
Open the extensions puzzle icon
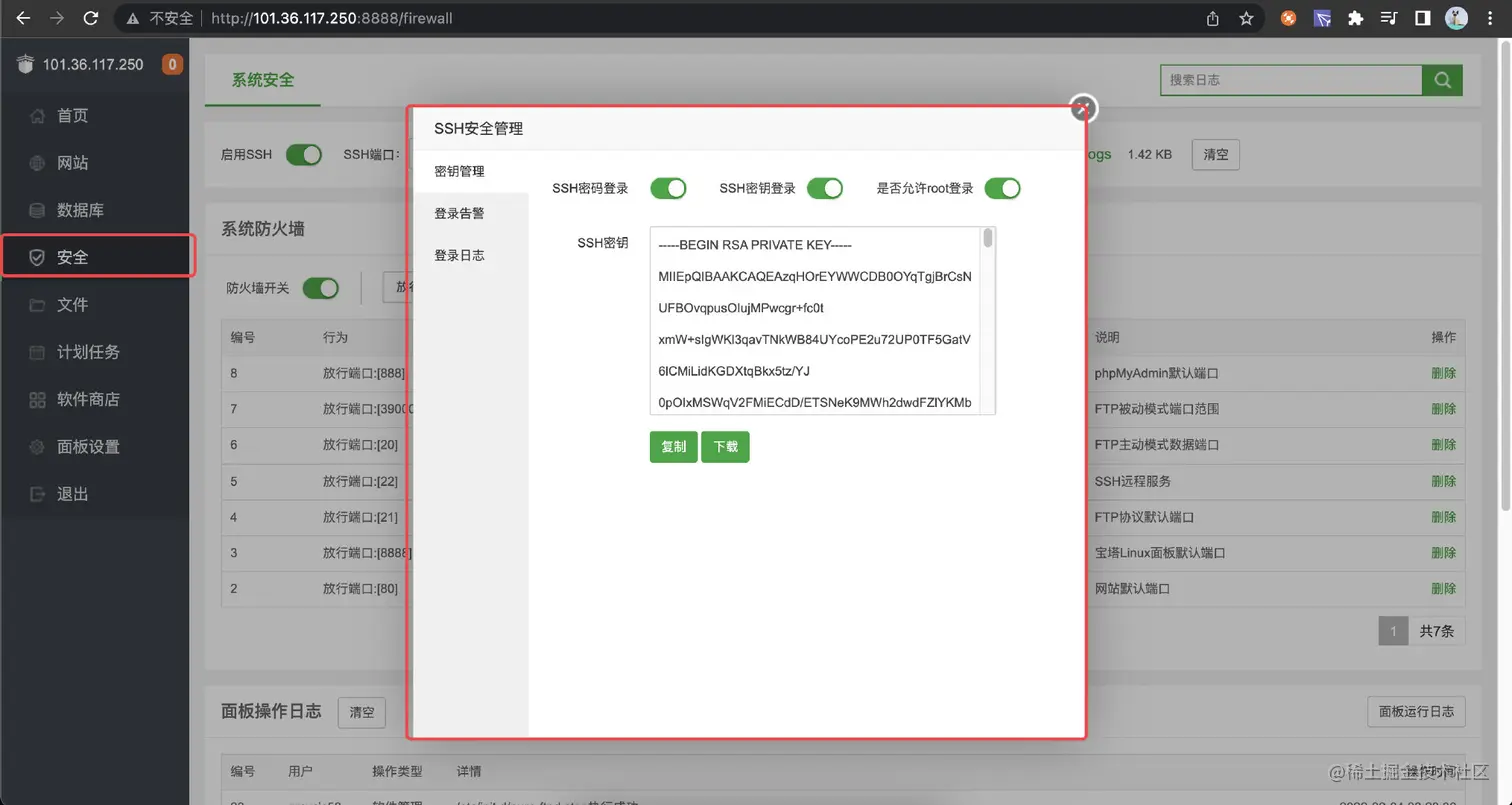(x=1356, y=18)
